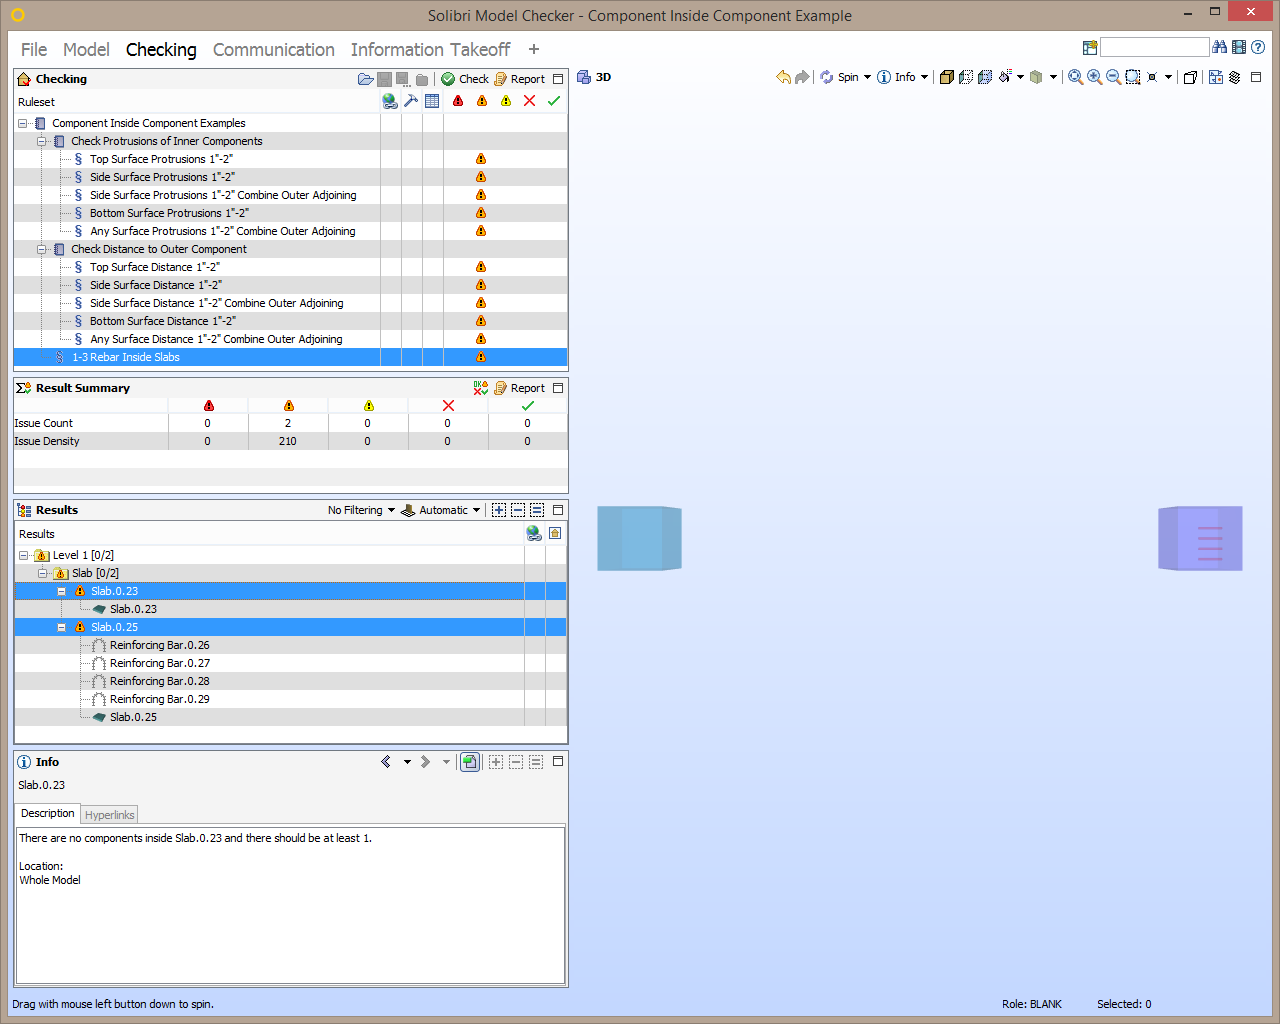The image size is (1280, 1024).
Task: Open Info tool dropdown arrow
Action: 924,77
